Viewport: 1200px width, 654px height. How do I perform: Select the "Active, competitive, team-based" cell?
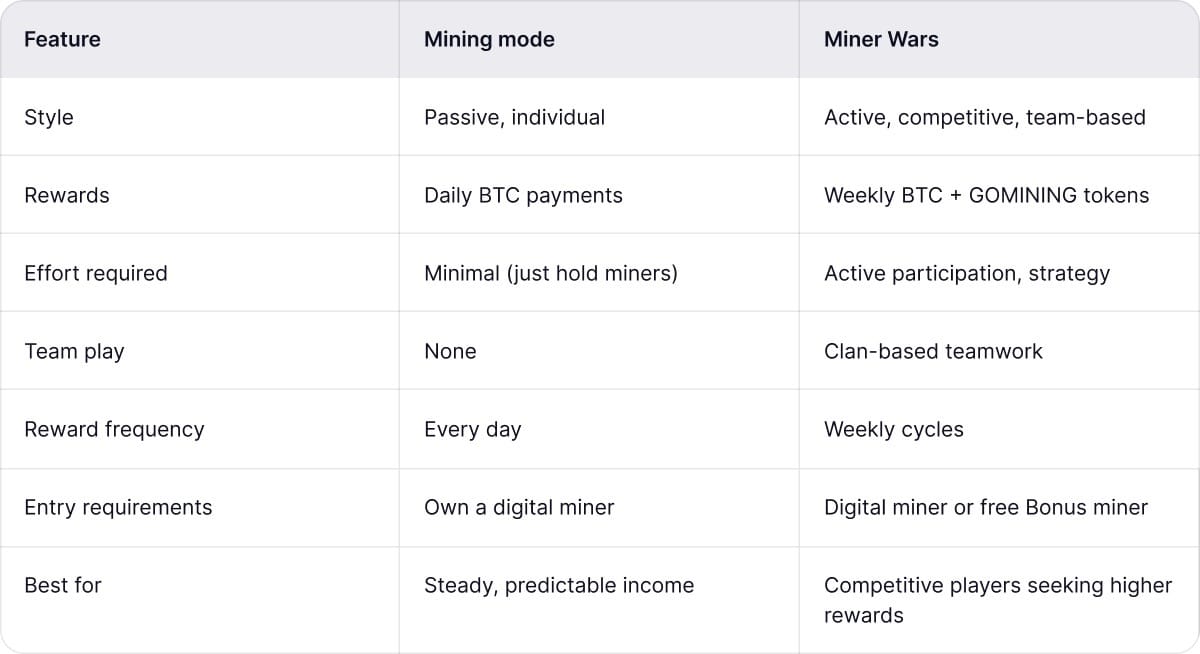tap(984, 117)
